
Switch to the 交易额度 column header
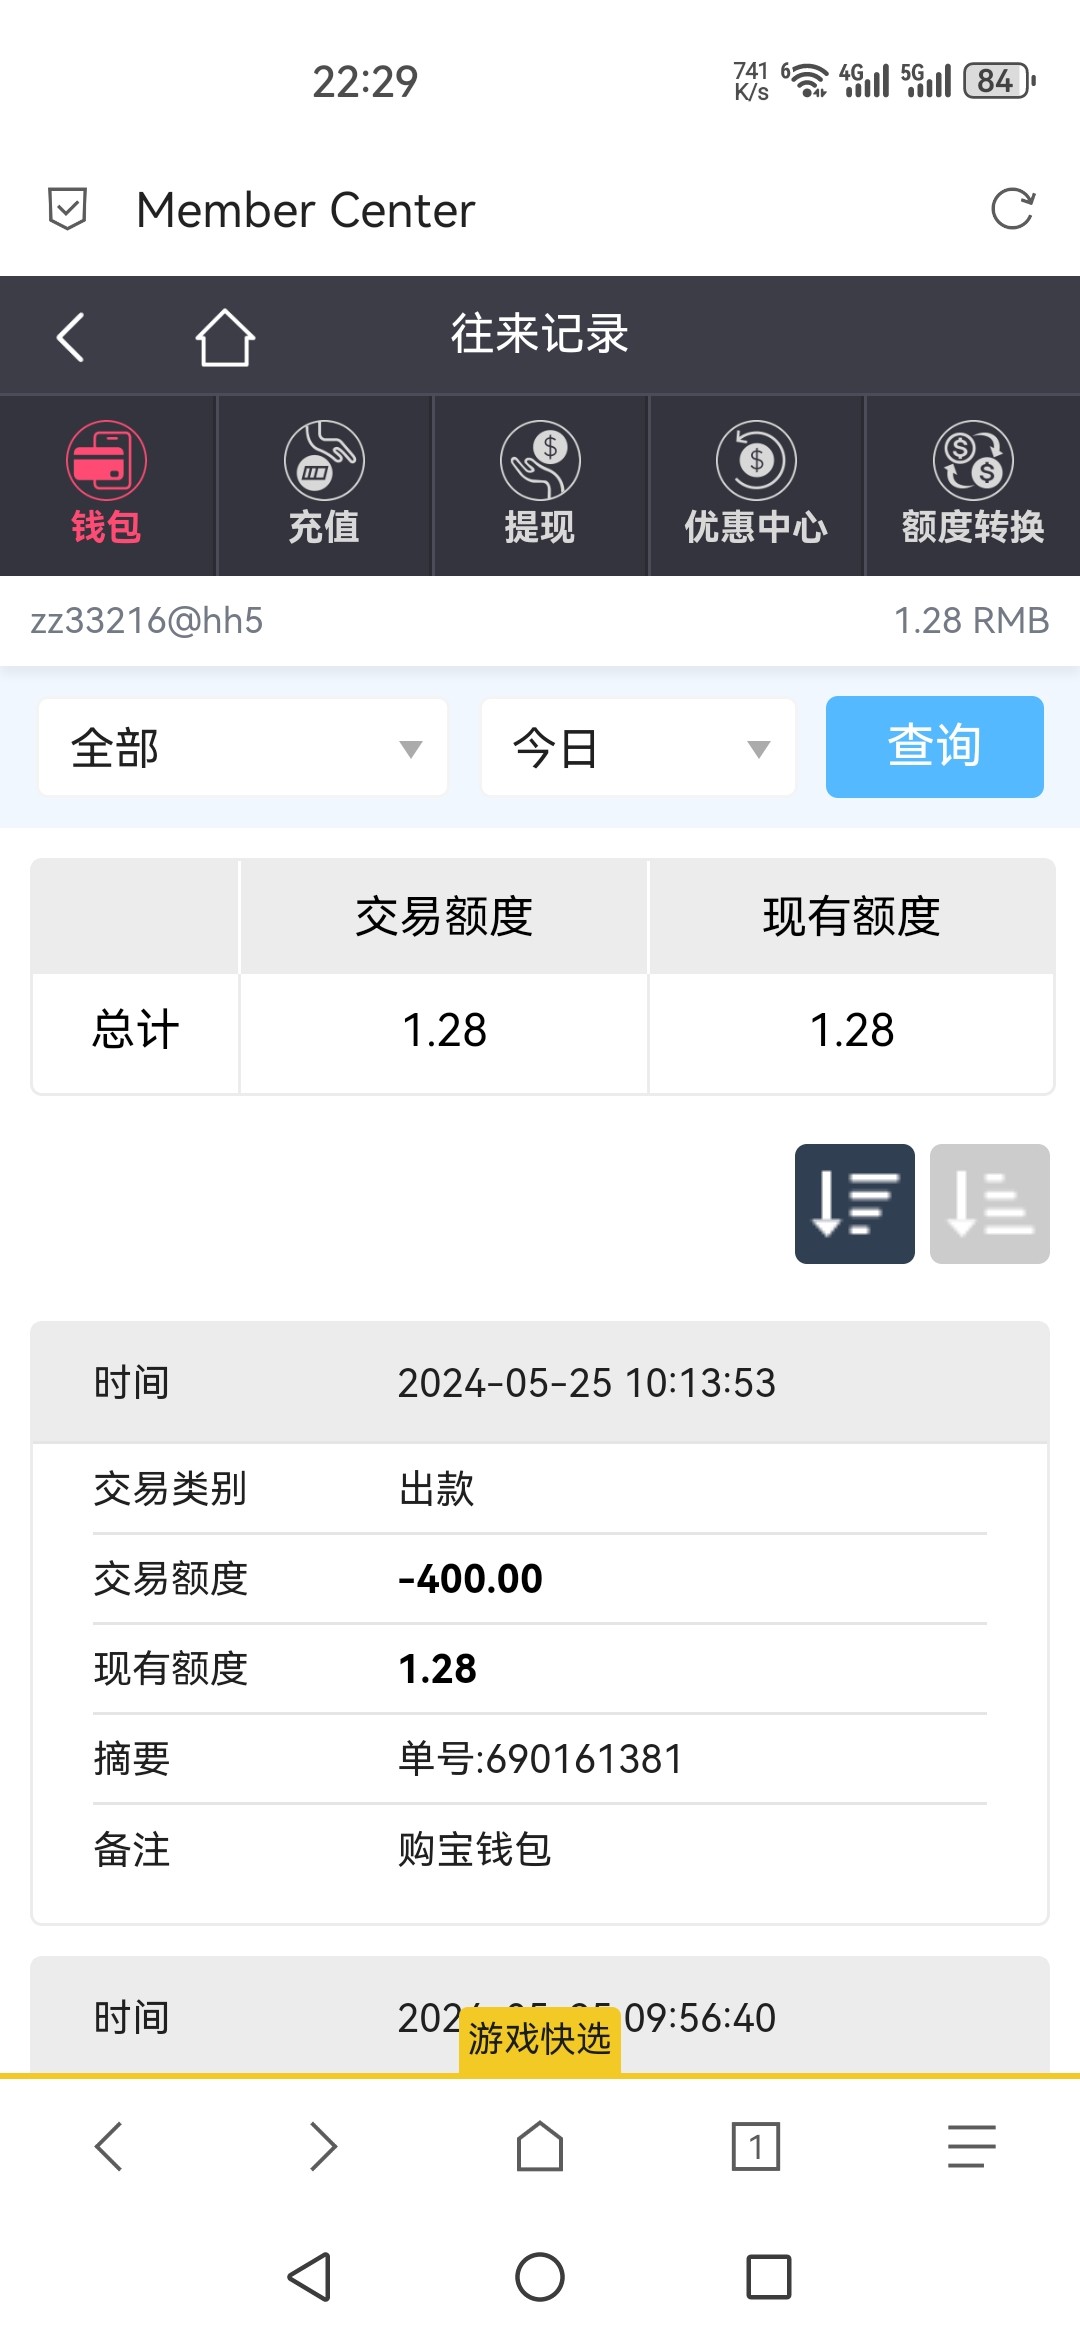coord(443,916)
